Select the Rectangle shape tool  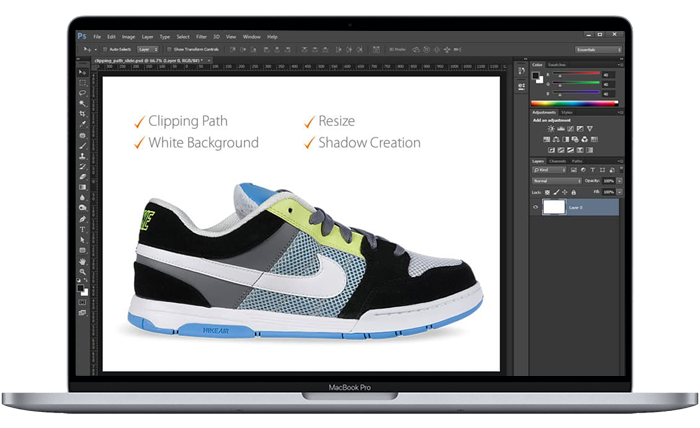83,250
